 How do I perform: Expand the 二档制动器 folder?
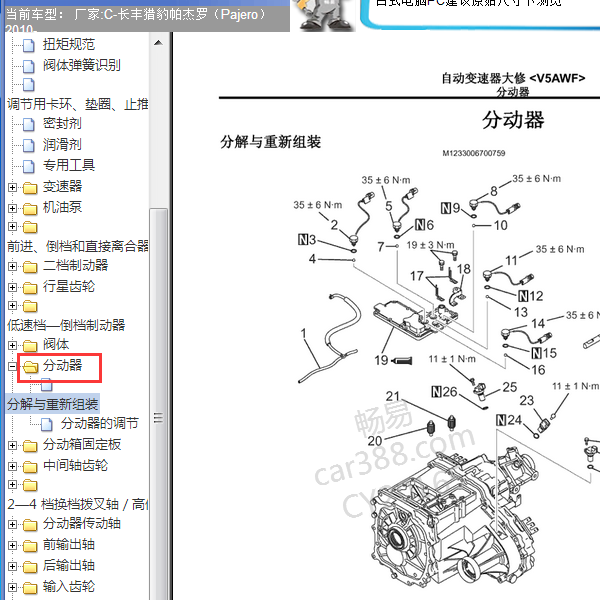coord(12,266)
